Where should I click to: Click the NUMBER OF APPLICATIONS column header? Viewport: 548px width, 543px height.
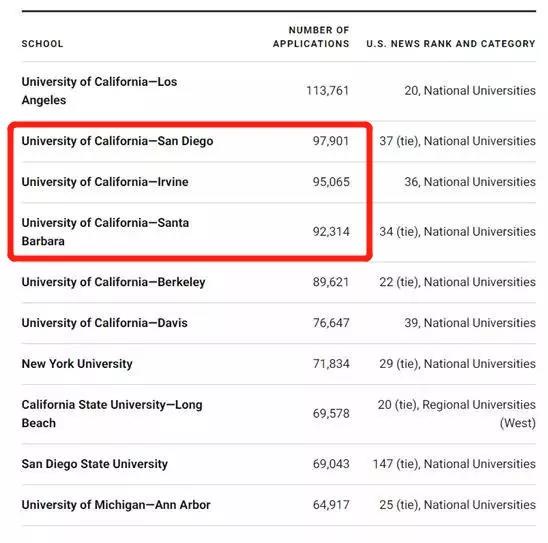[311, 37]
